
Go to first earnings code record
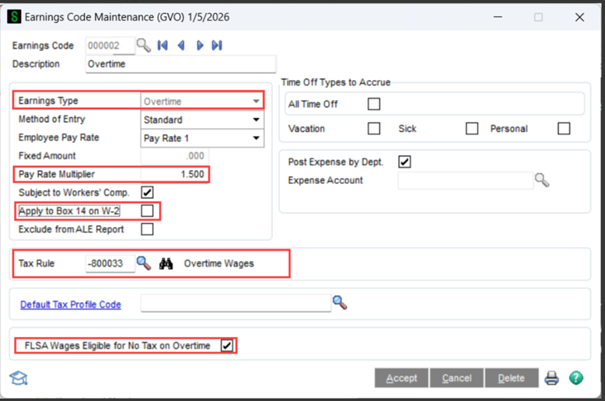click(x=163, y=45)
